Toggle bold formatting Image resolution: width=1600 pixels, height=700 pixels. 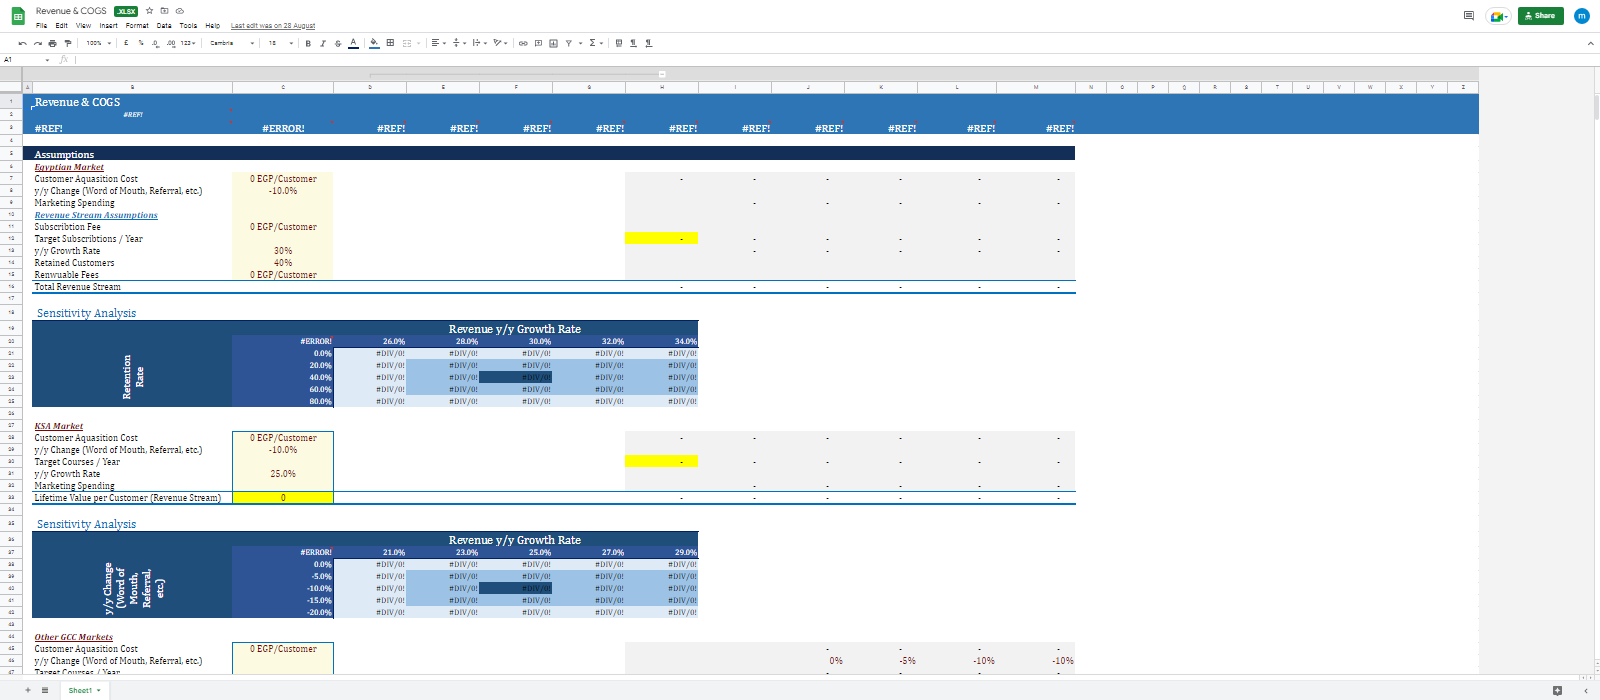click(x=308, y=43)
